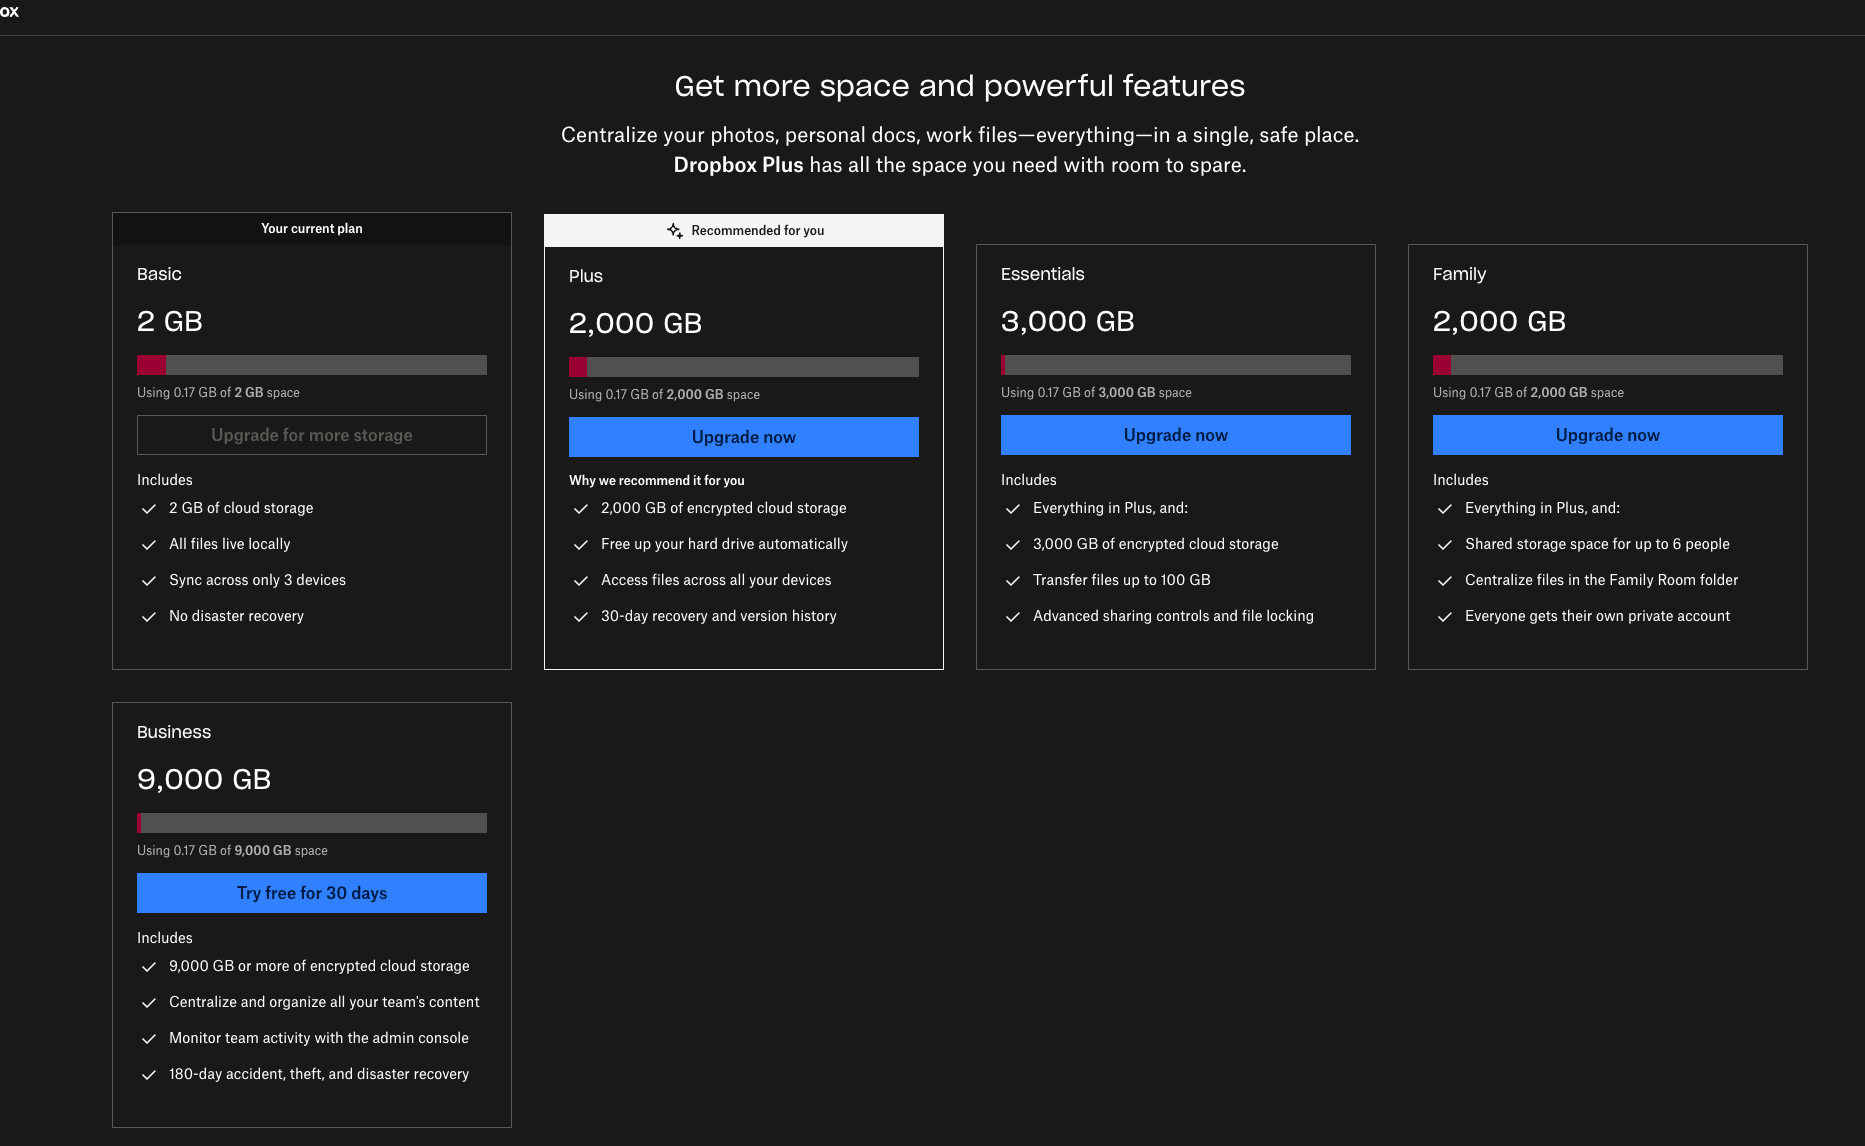This screenshot has width=1865, height=1146.
Task: Click Shared storage space for up to 6 people text
Action: tap(1597, 544)
